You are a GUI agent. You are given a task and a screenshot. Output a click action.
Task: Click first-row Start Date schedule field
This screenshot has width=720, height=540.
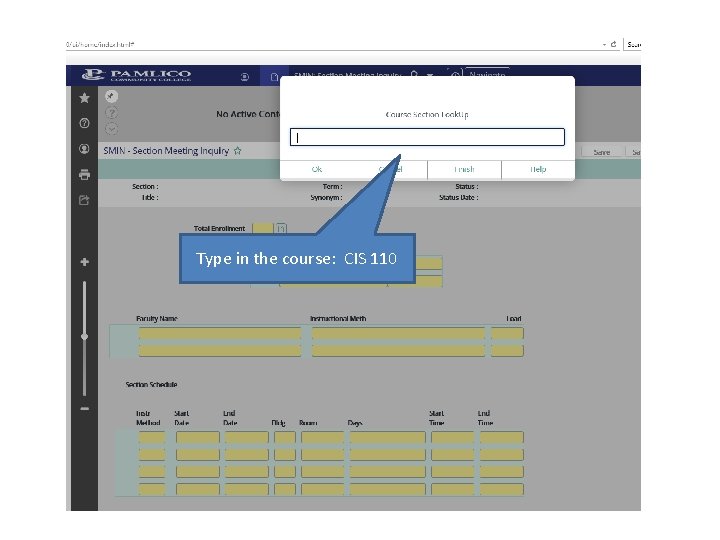click(198, 437)
